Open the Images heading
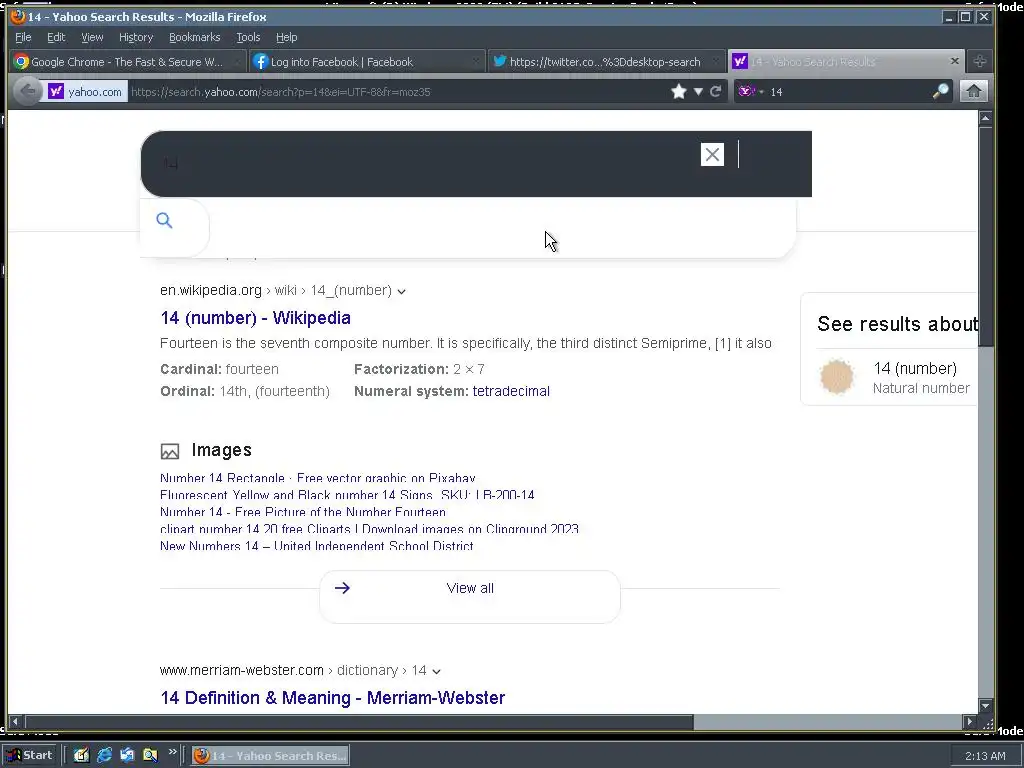1024x768 pixels. [221, 450]
